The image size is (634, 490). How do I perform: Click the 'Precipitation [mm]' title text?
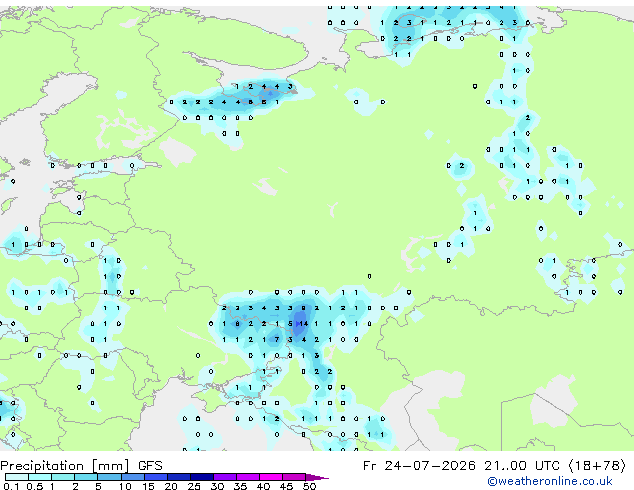(x=65, y=466)
